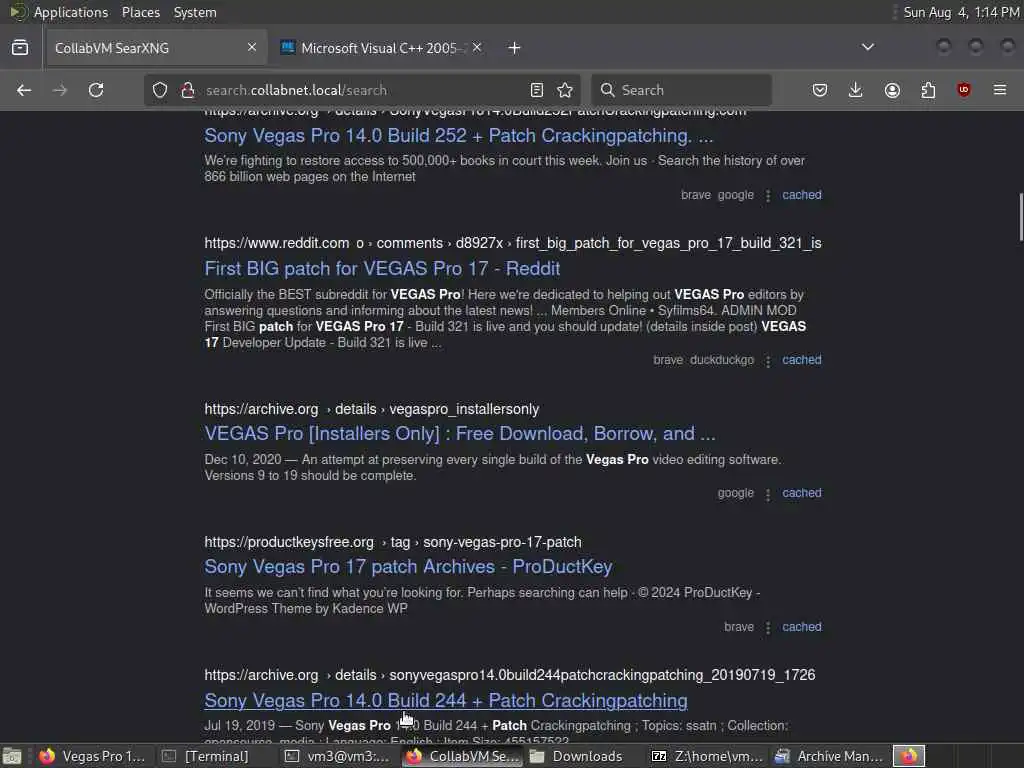Image resolution: width=1024 pixels, height=768 pixels.
Task: Show desktop via taskbar corner icon
Action: click(11, 756)
